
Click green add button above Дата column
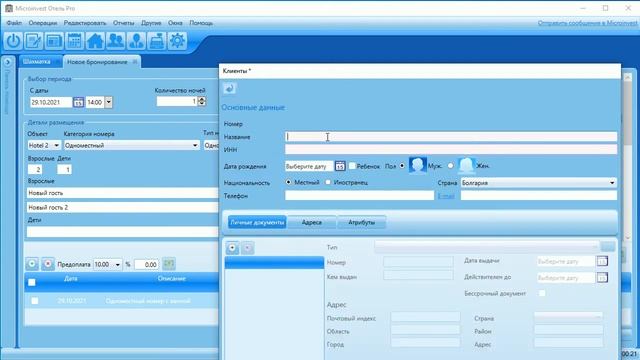[x=32, y=264]
